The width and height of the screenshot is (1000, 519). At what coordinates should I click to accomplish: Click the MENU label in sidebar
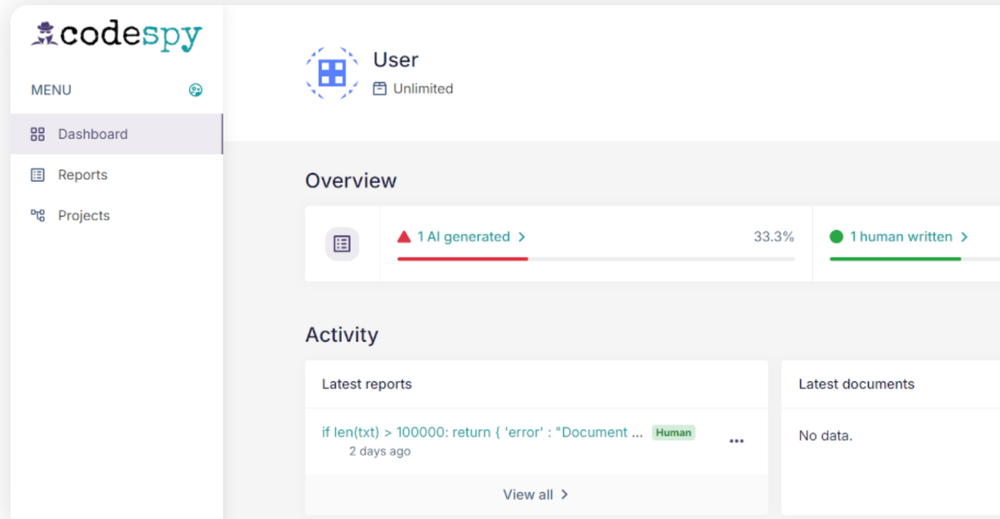(51, 90)
